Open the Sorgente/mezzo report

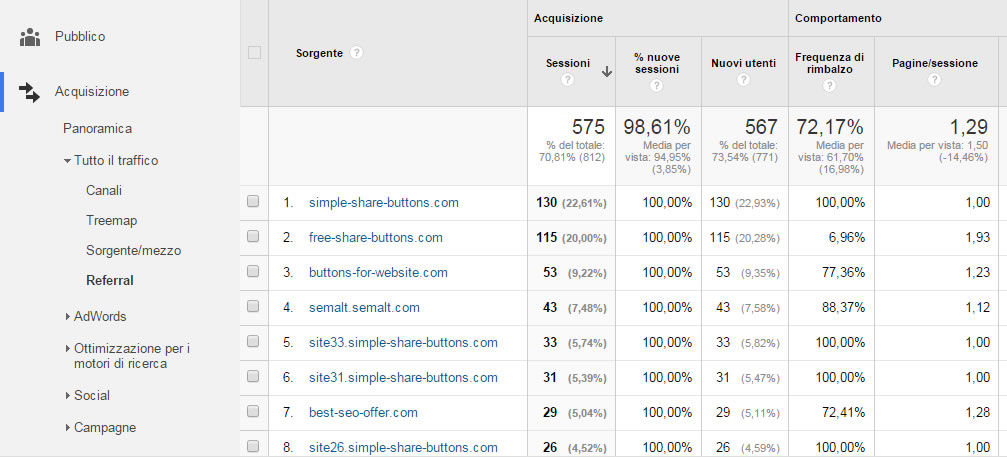pyautogui.click(x=133, y=250)
